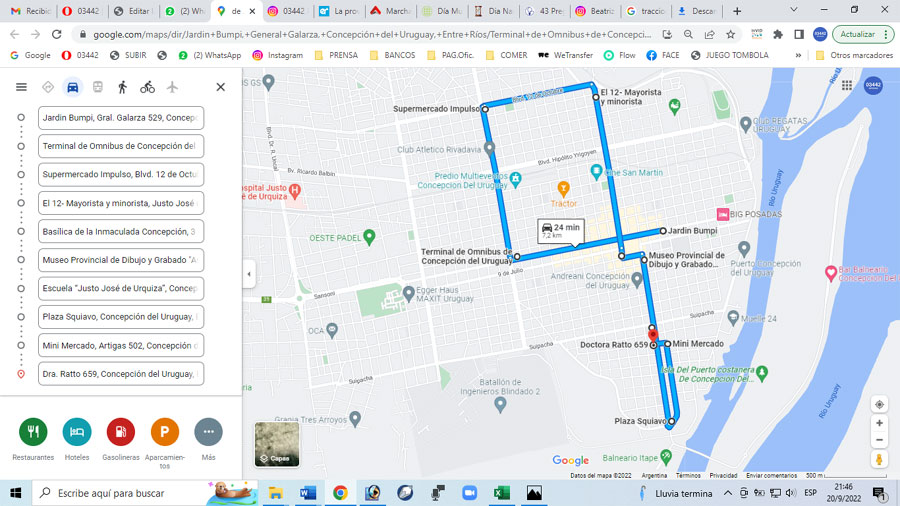Image resolution: width=900 pixels, height=506 pixels.
Task: Click the Gasolineras category icon
Action: pyautogui.click(x=120, y=432)
